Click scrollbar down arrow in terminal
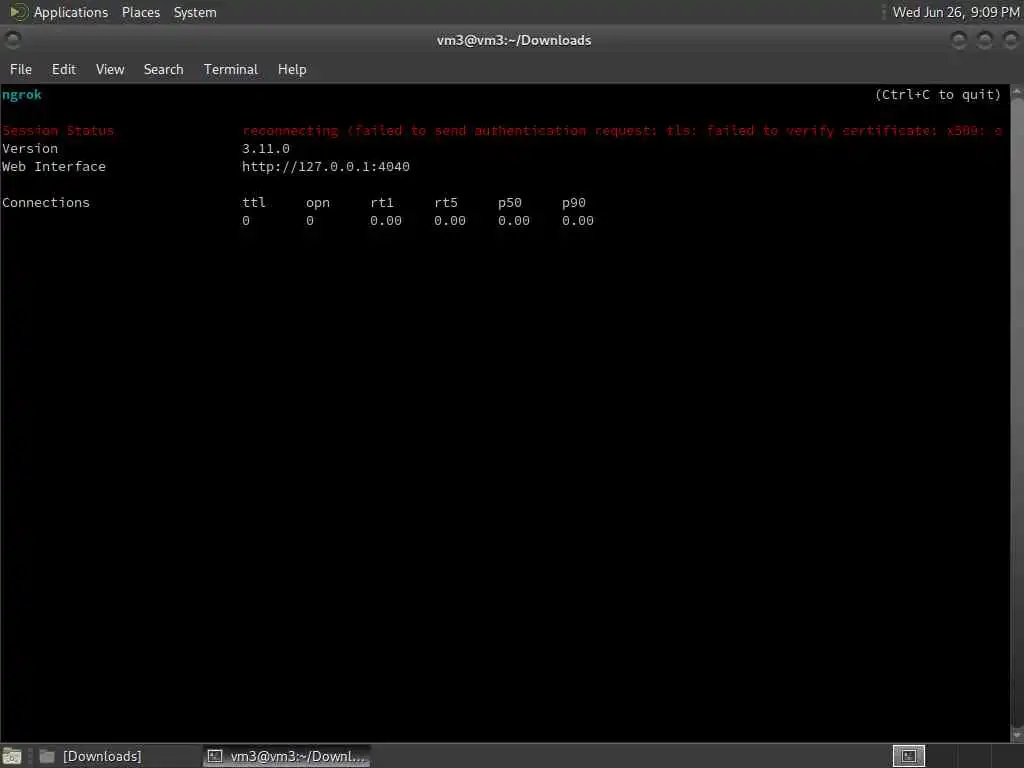The height and width of the screenshot is (768, 1024). (x=1017, y=735)
